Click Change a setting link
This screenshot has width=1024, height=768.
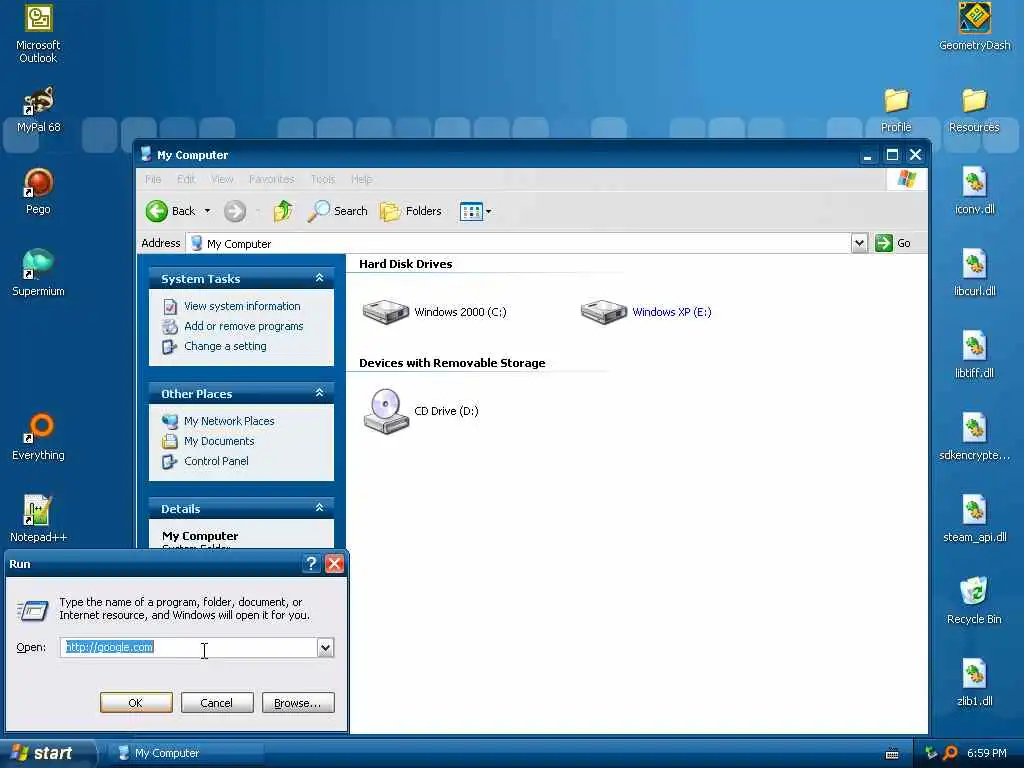225,346
